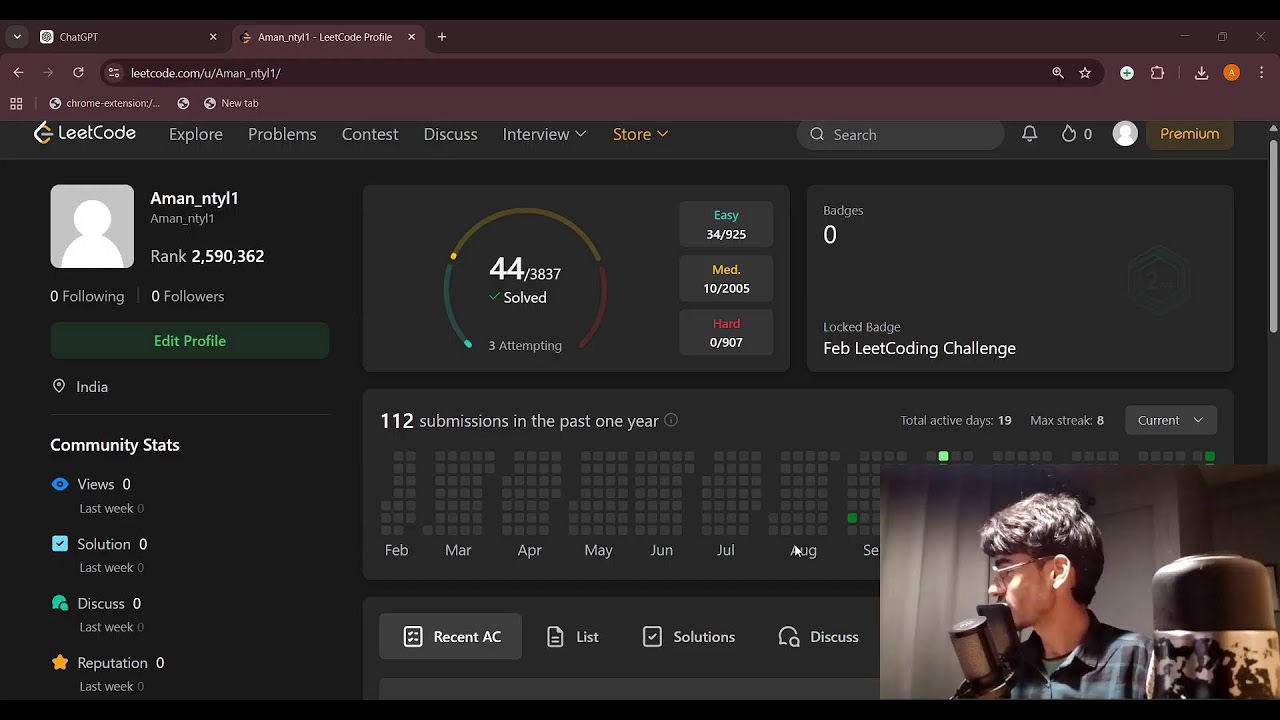Click the site information icon in address bar
The height and width of the screenshot is (720, 1280).
[113, 73]
